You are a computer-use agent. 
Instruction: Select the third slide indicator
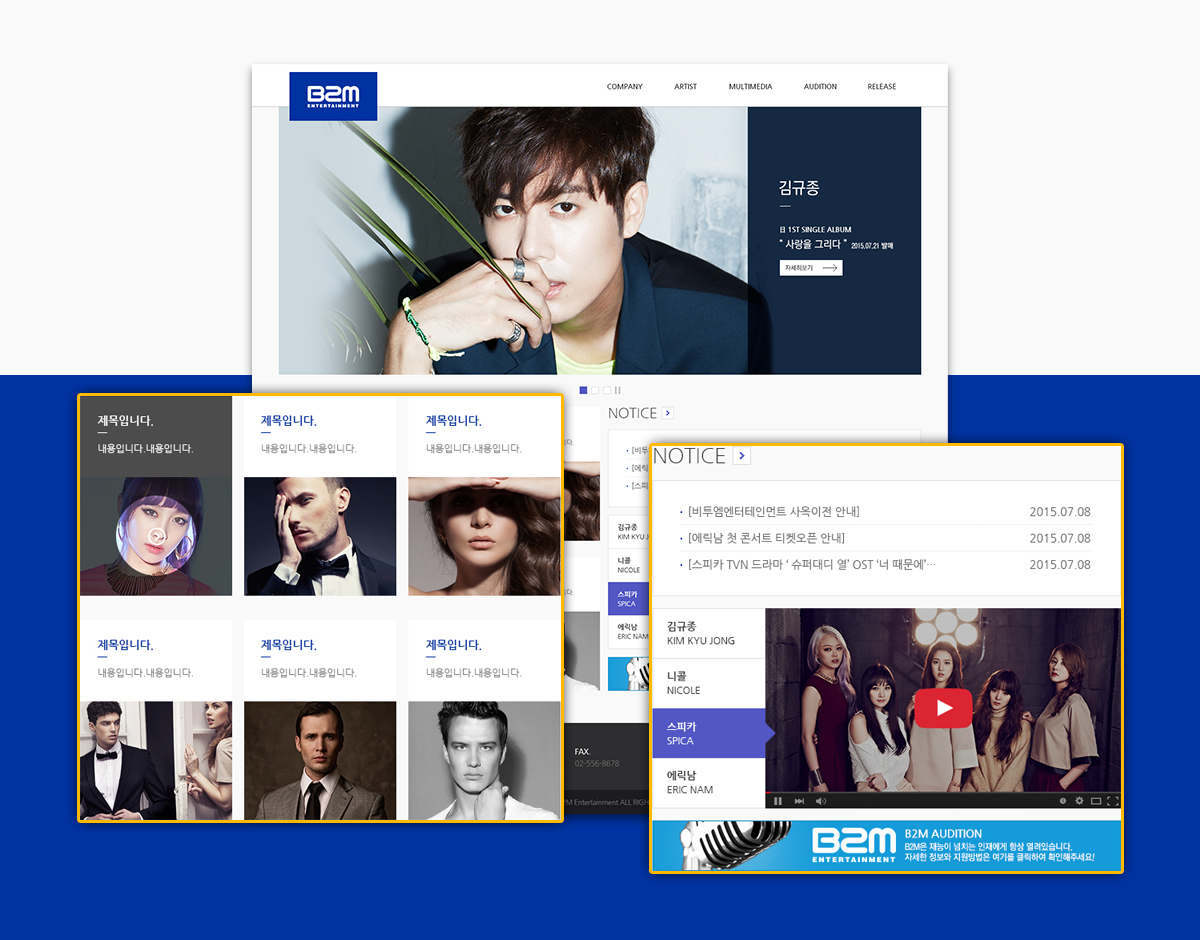(x=606, y=390)
